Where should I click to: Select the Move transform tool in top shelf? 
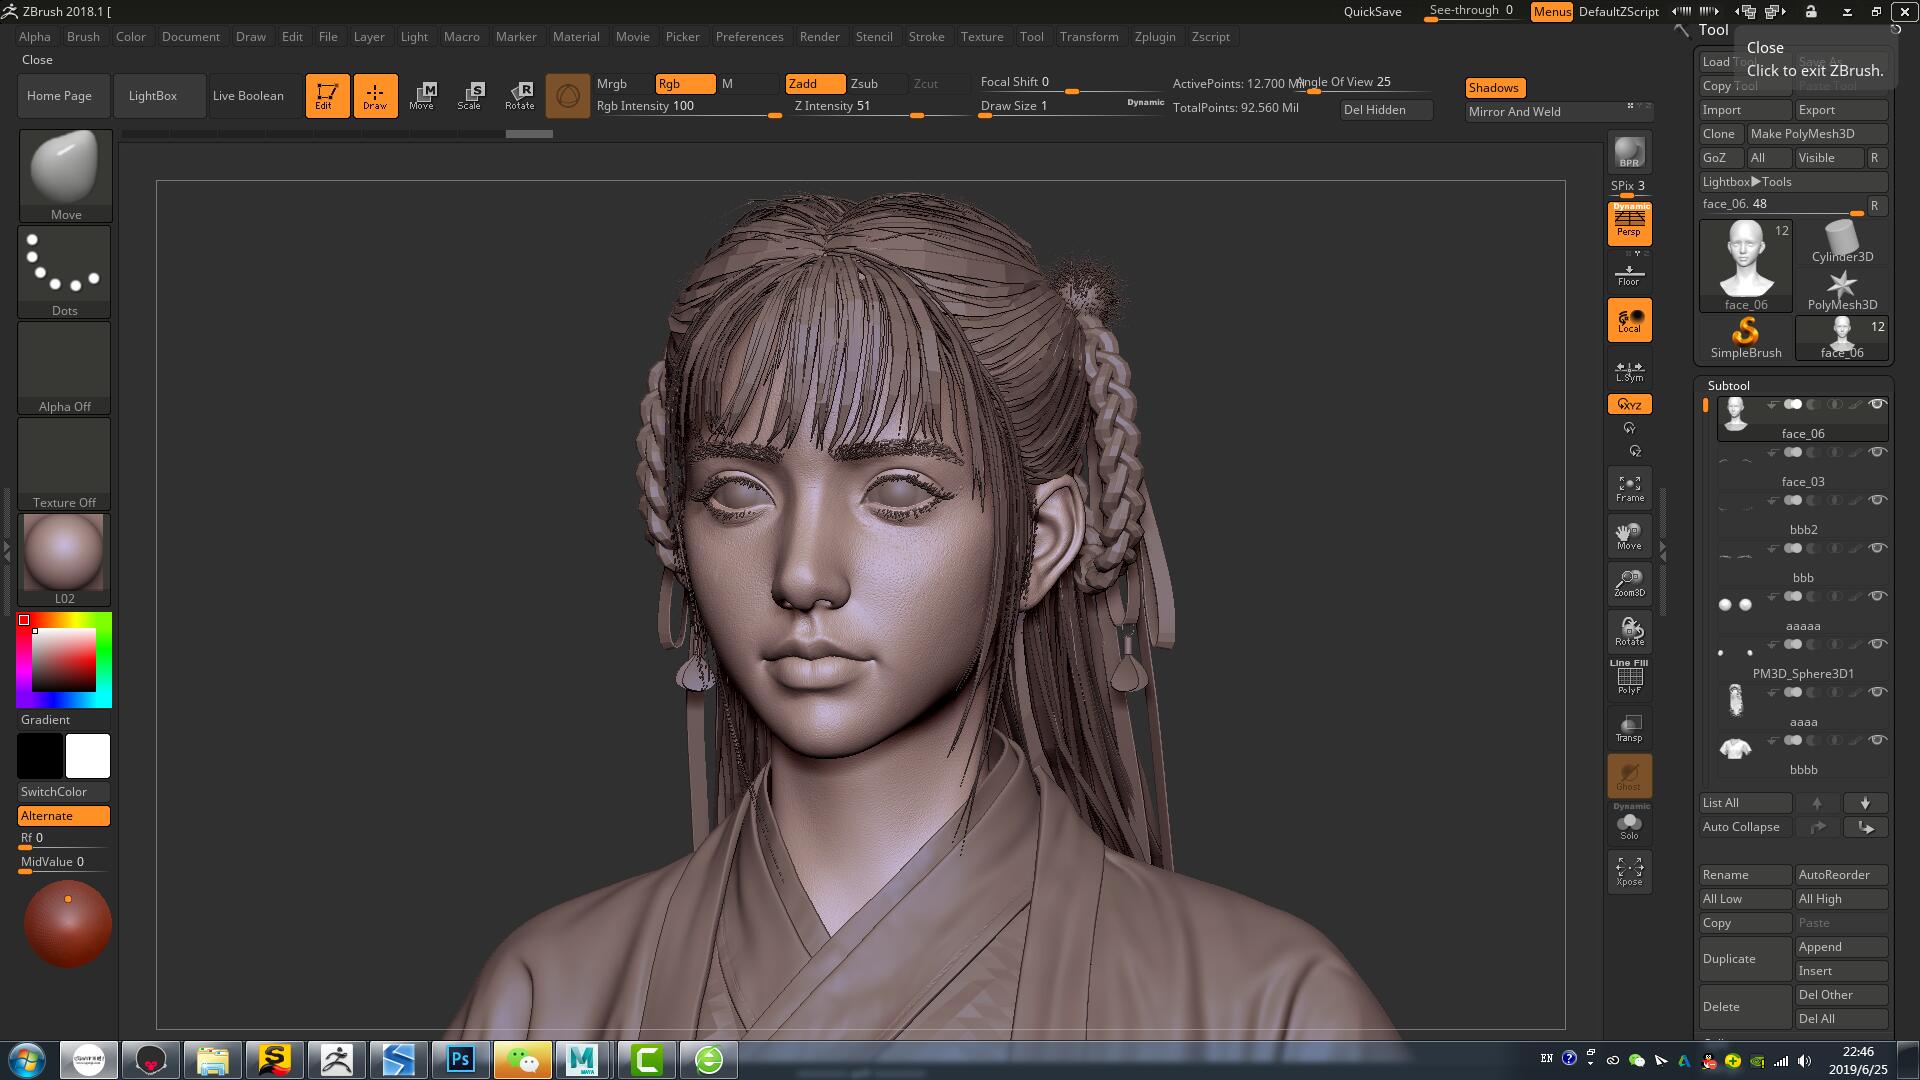point(423,96)
